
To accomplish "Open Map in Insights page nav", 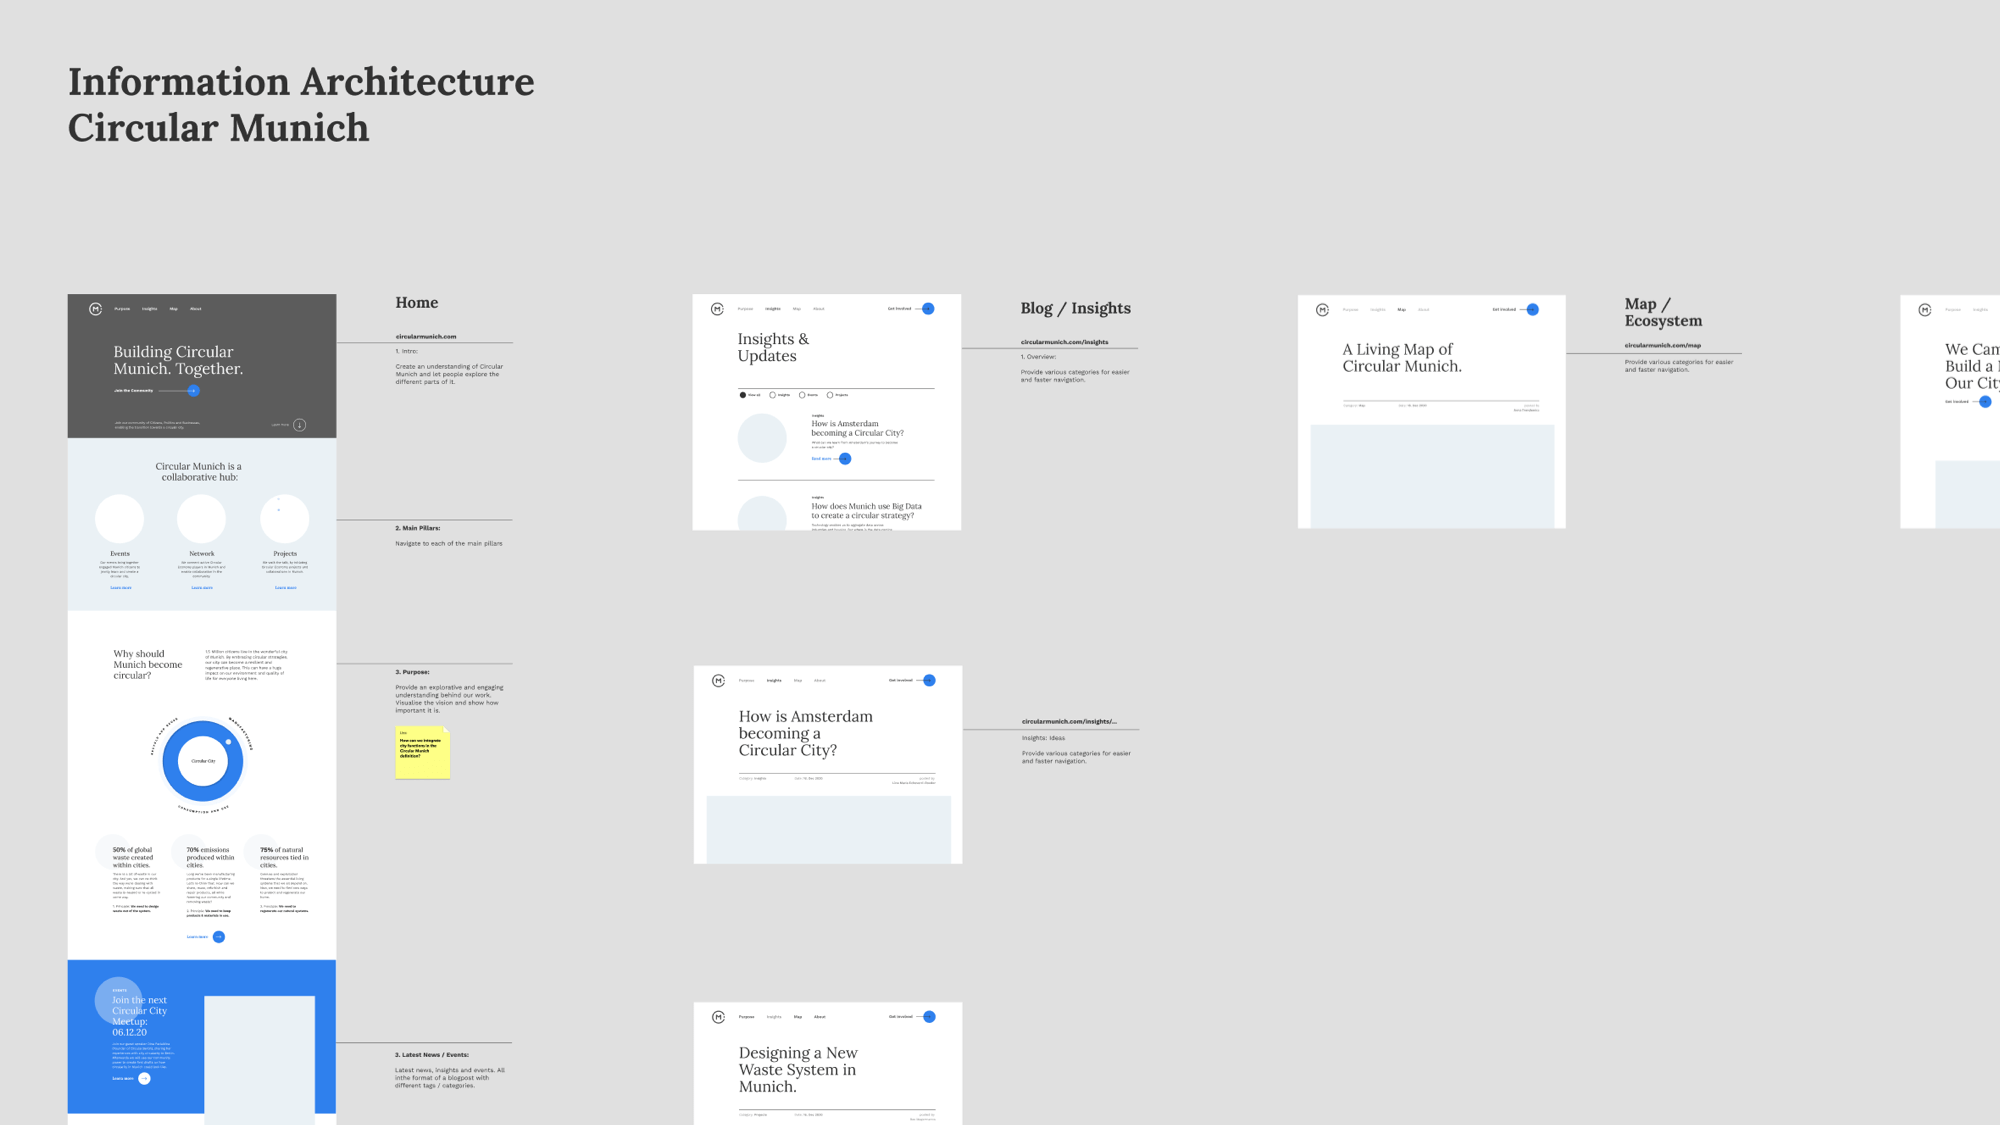I will point(797,309).
